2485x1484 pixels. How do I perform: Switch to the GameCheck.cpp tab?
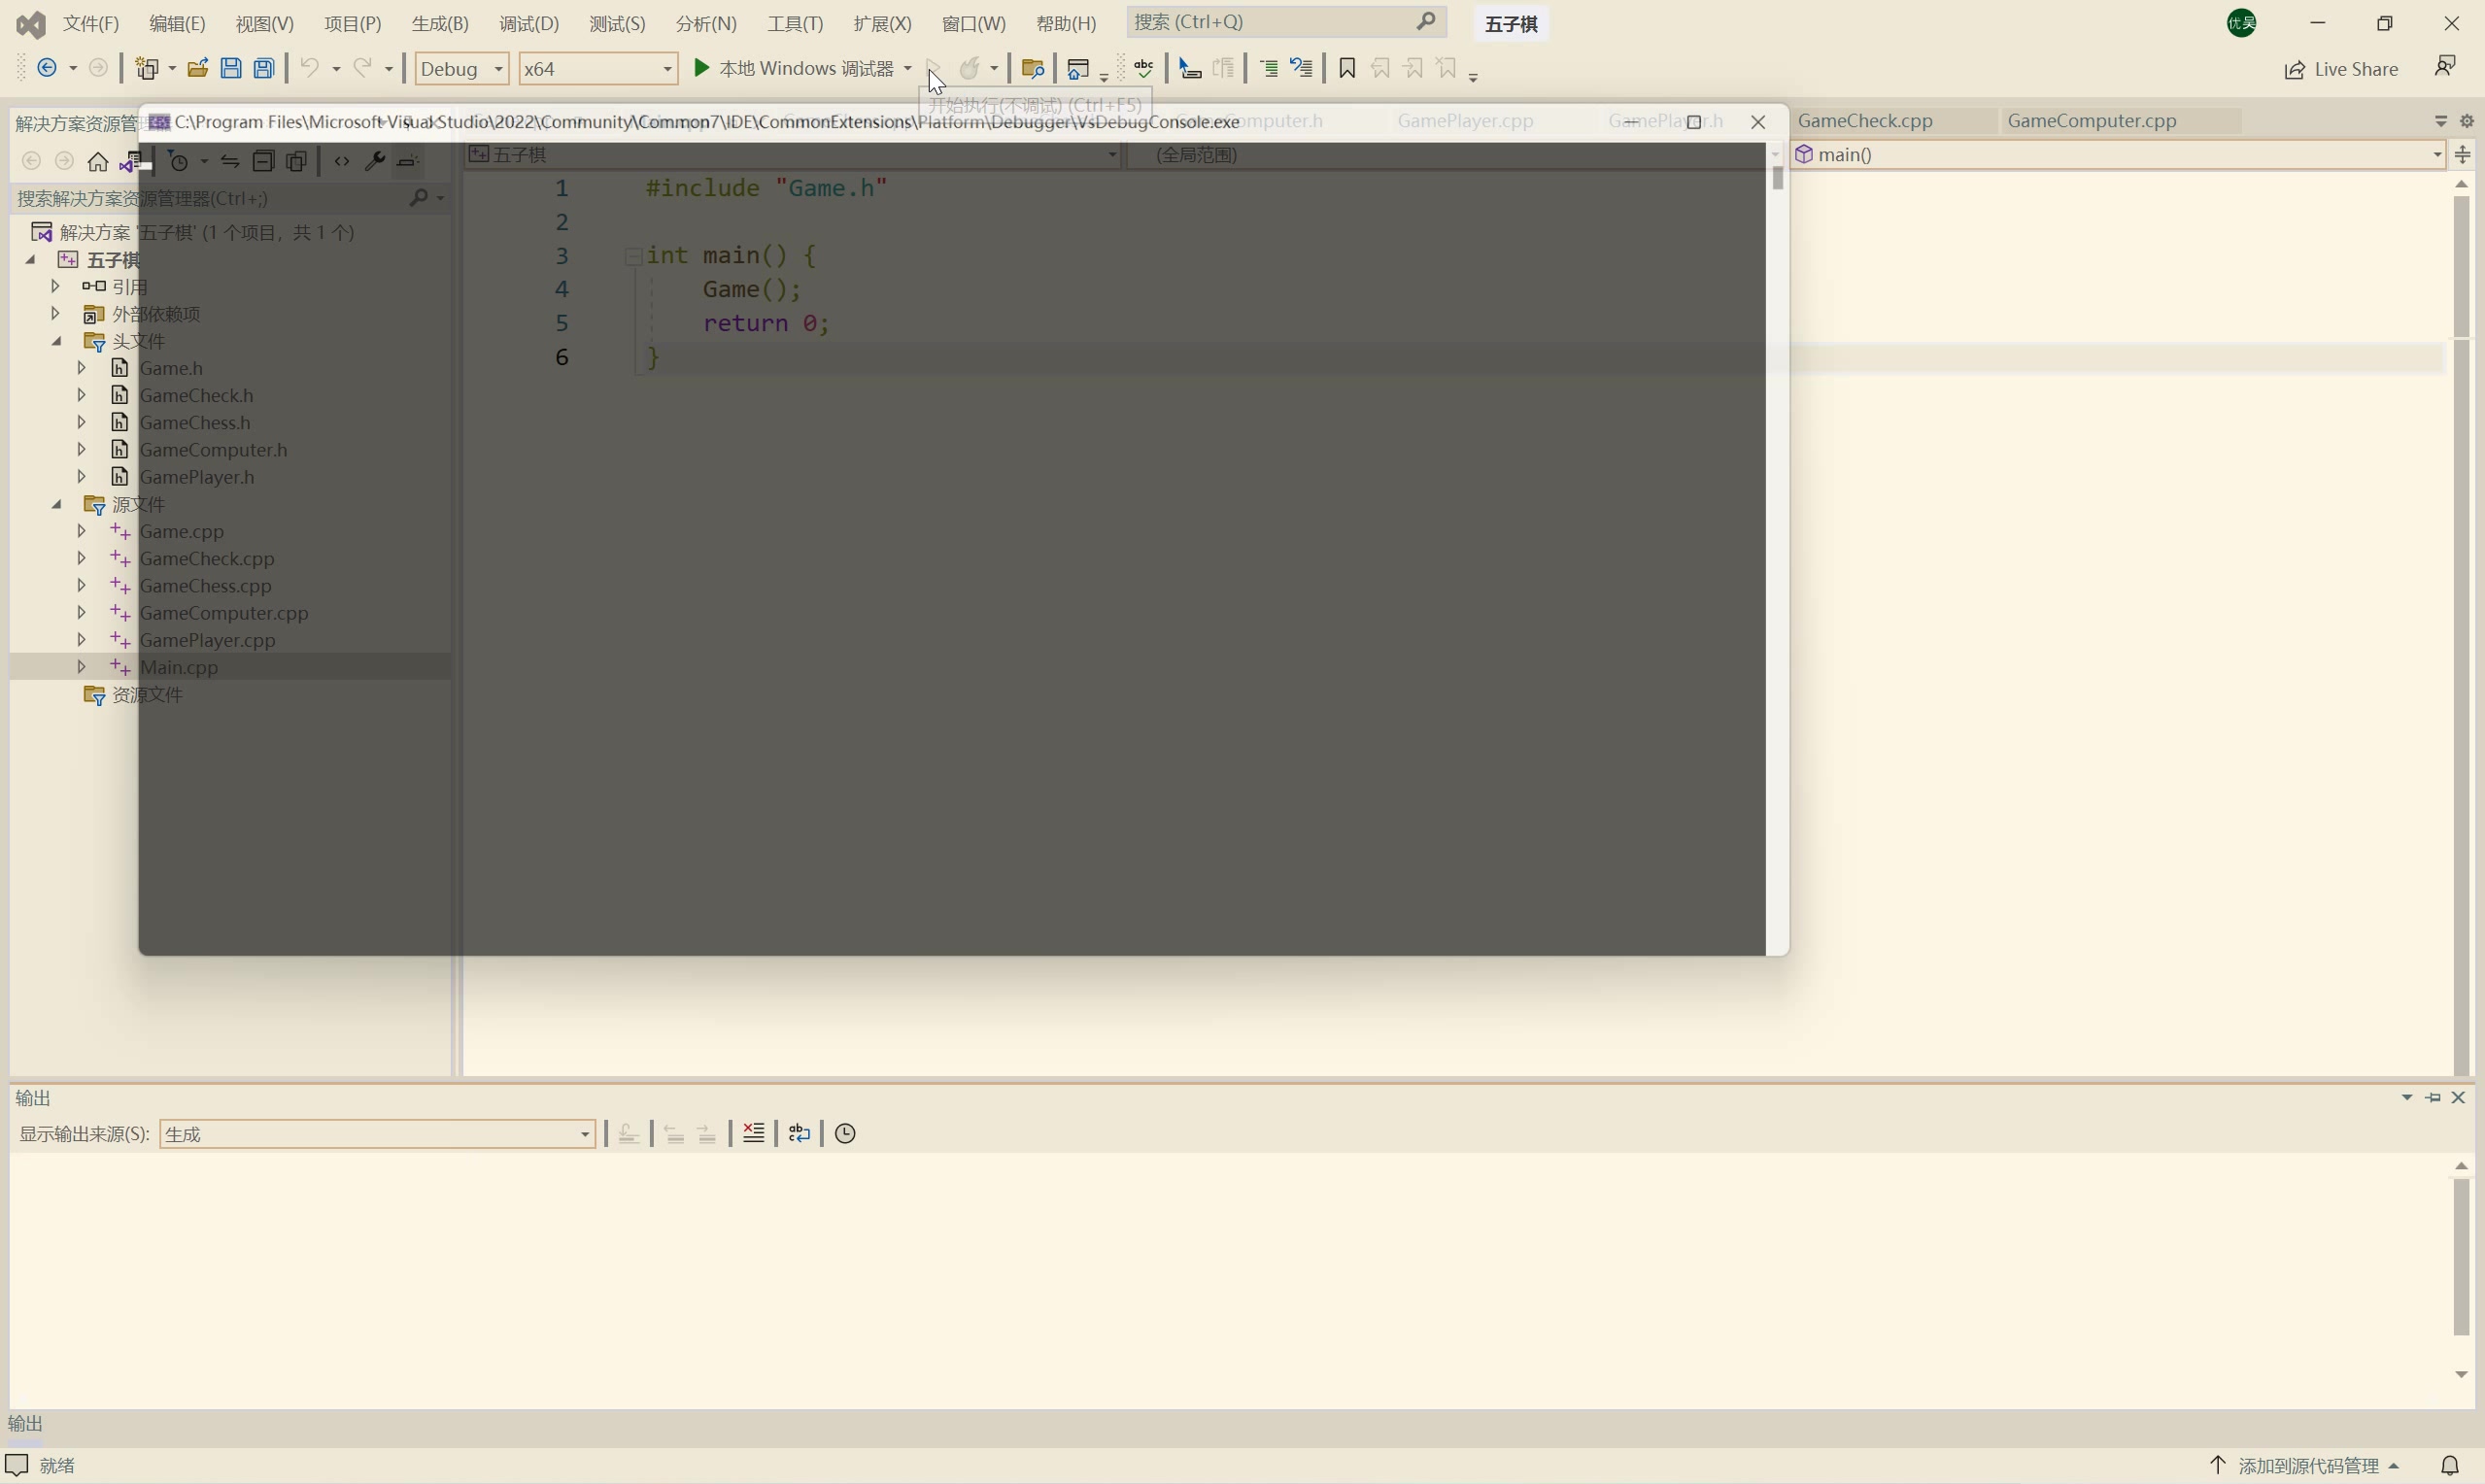(x=1865, y=121)
